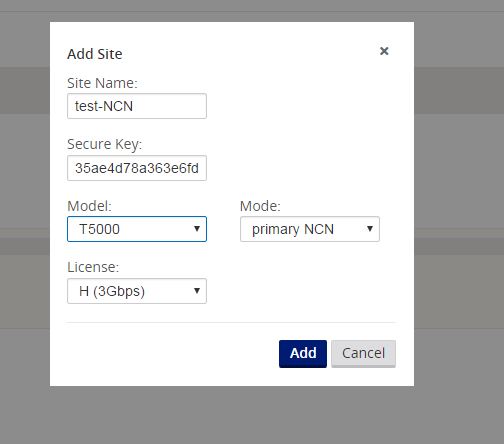Click the "Mode:" label text
This screenshot has width=504, height=444.
pyautogui.click(x=260, y=206)
